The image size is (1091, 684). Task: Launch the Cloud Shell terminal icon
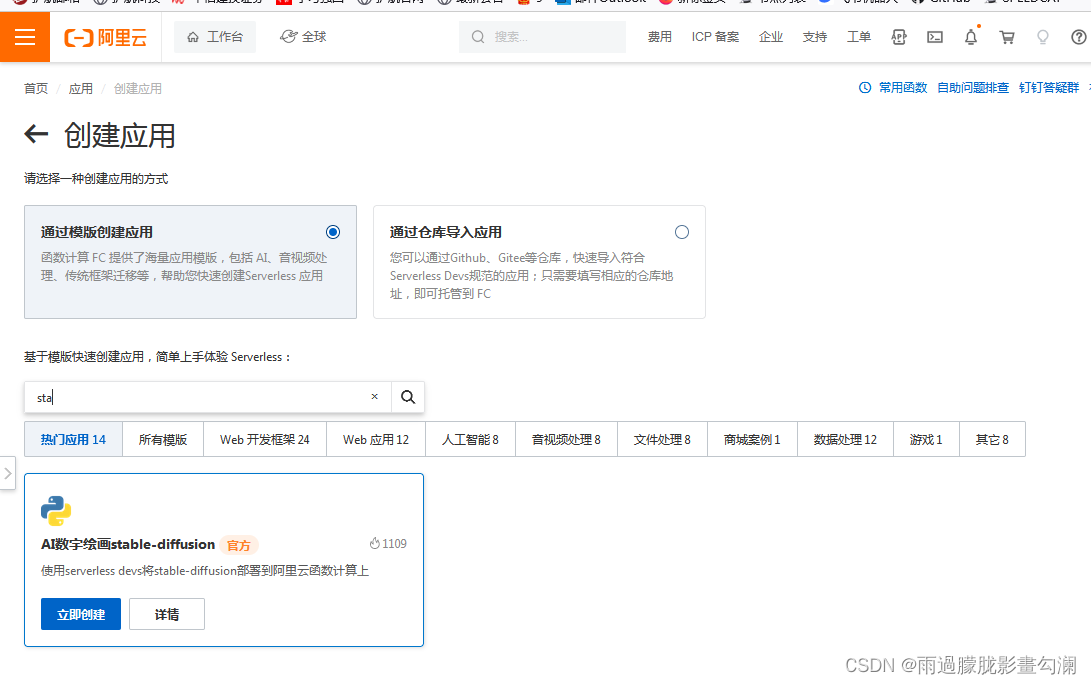[935, 37]
